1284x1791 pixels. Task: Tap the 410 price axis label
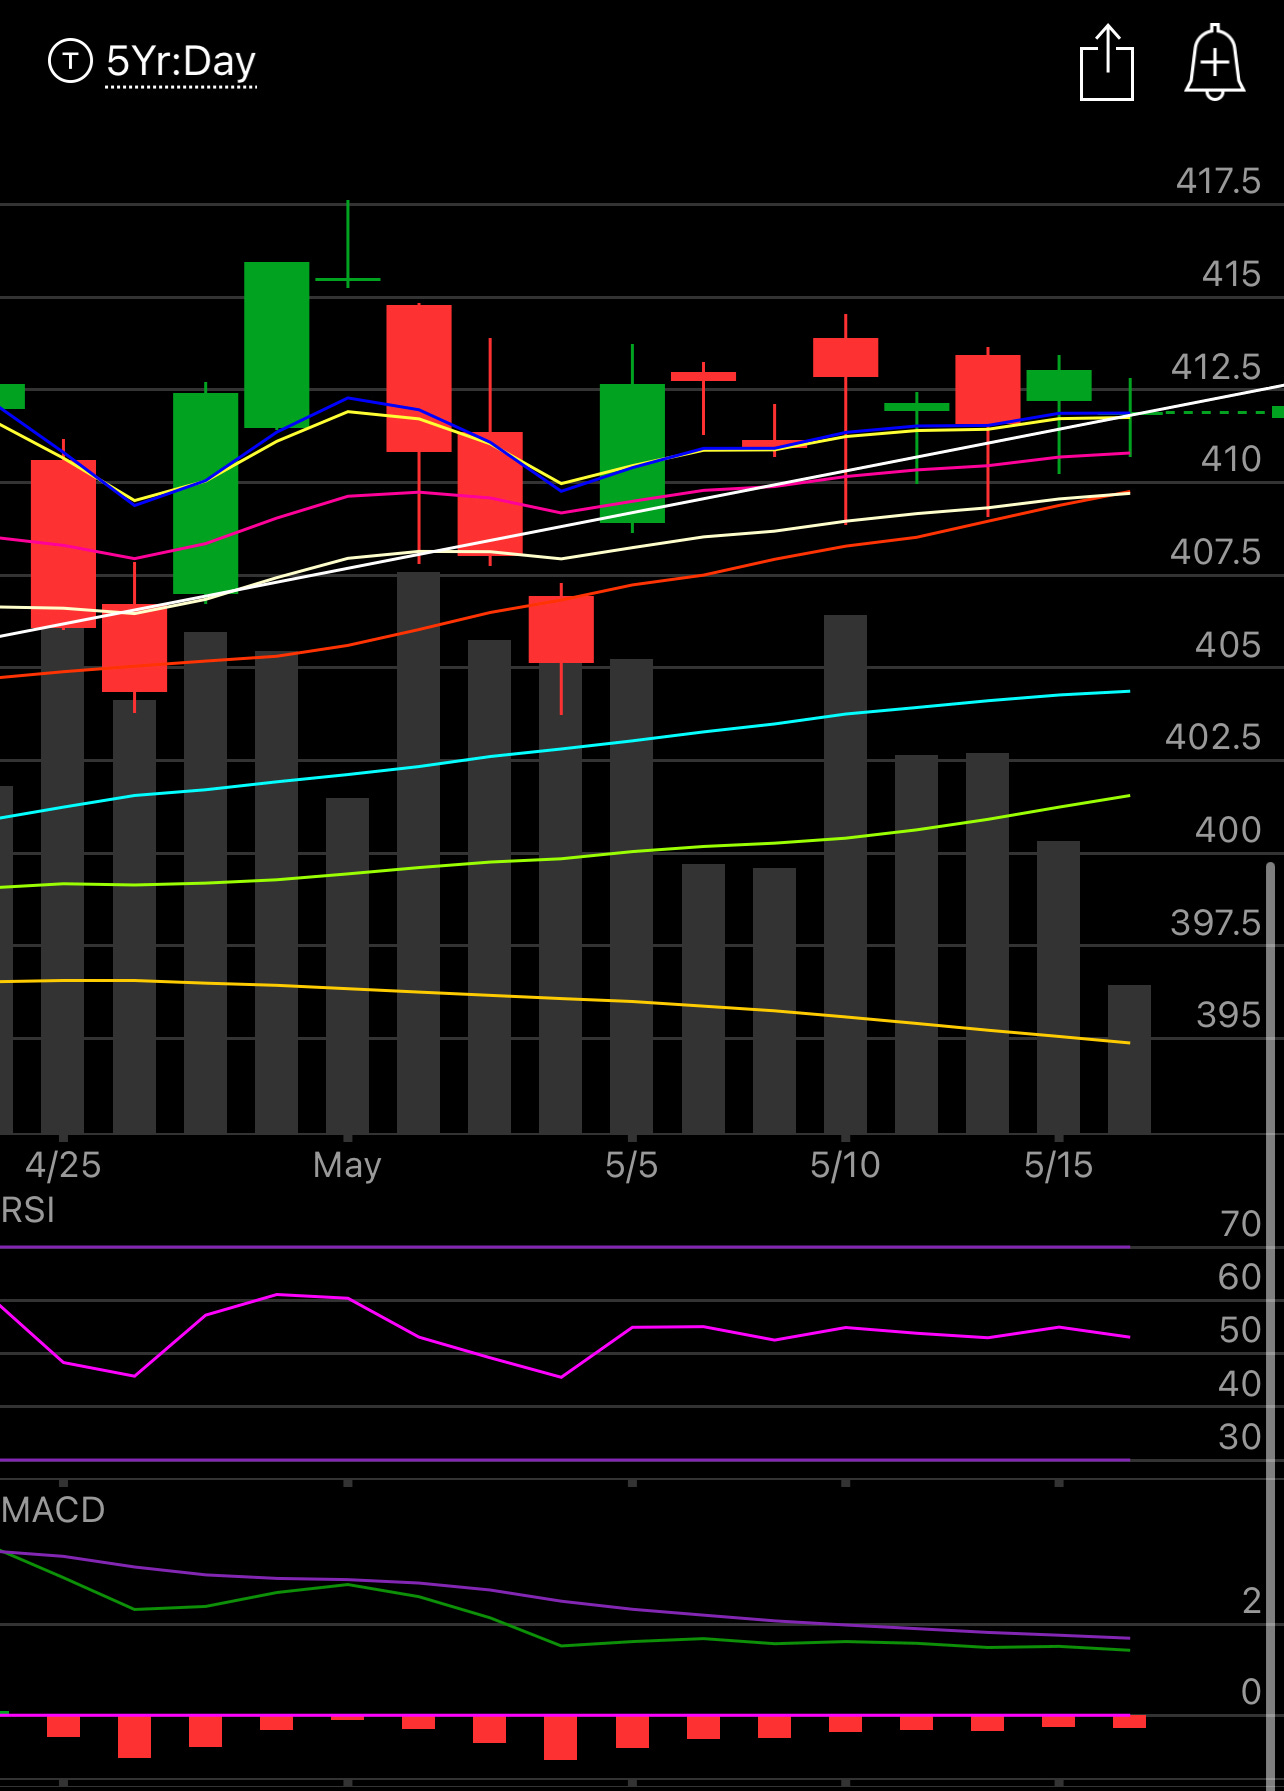tap(1231, 459)
